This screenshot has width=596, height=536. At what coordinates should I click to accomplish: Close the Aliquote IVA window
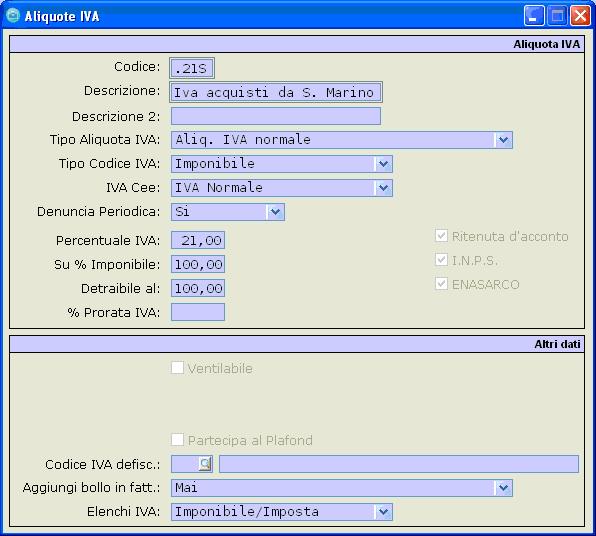(x=580, y=16)
